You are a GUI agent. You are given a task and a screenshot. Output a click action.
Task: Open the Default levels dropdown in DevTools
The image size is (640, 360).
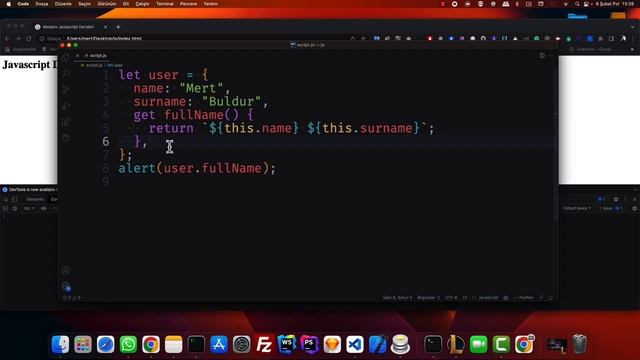coord(577,208)
